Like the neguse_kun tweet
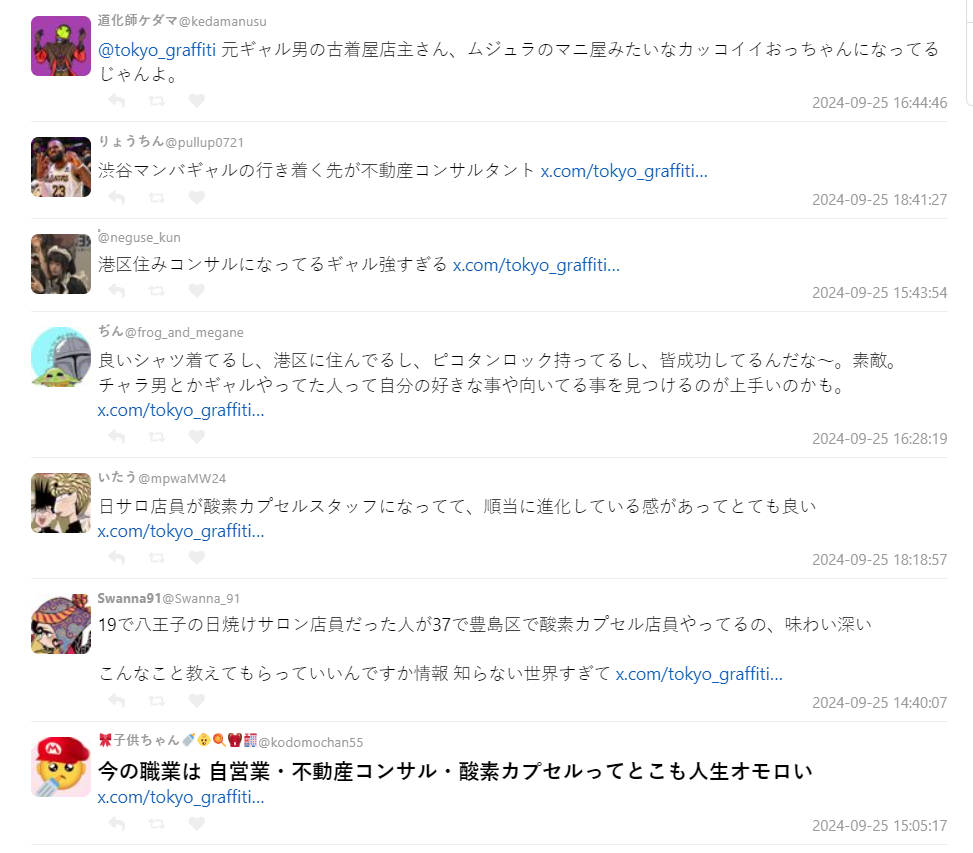The image size is (973, 853). pyautogui.click(x=197, y=290)
